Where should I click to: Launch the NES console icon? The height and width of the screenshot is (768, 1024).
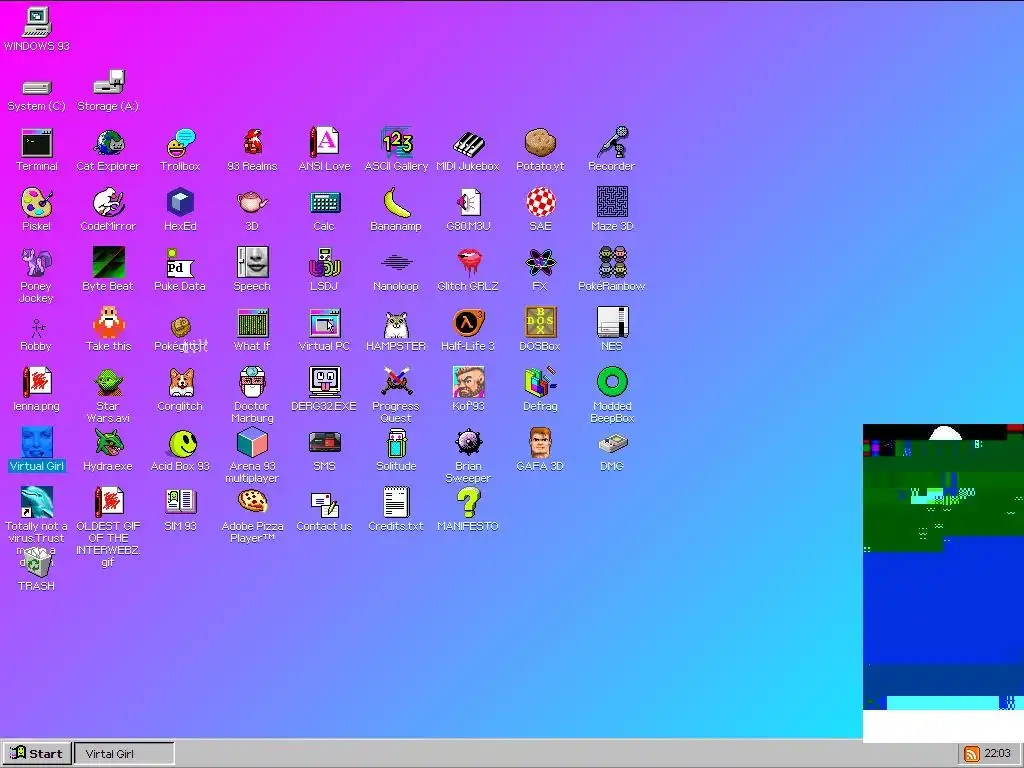(x=612, y=323)
